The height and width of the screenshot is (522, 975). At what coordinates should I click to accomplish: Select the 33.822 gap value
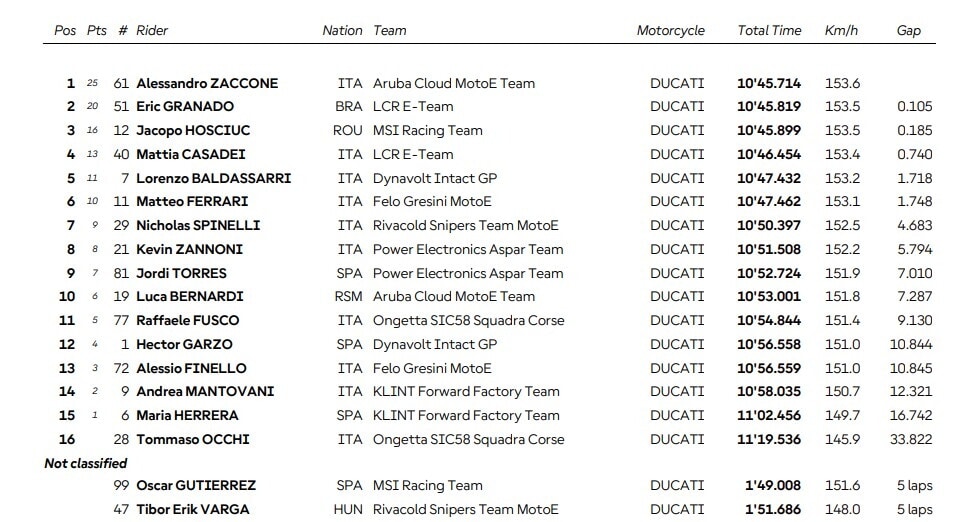(913, 440)
